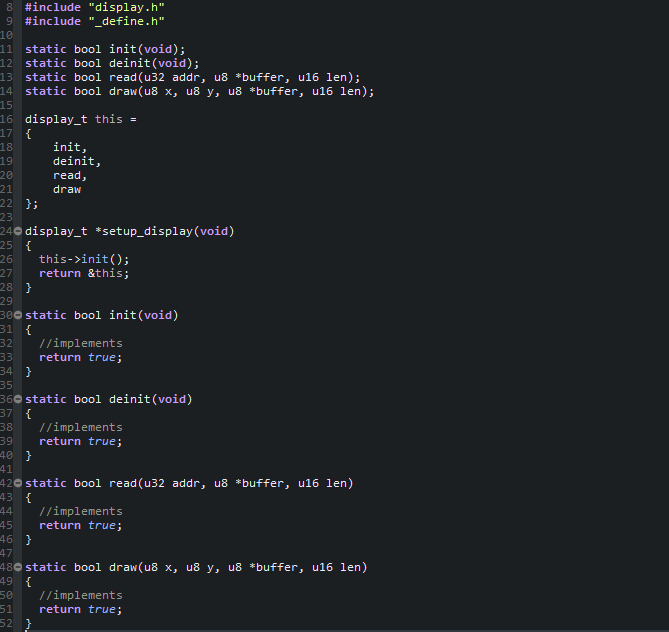The image size is (669, 632).
Task: Collapse the setup_display function fold marker
Action: tap(18, 231)
